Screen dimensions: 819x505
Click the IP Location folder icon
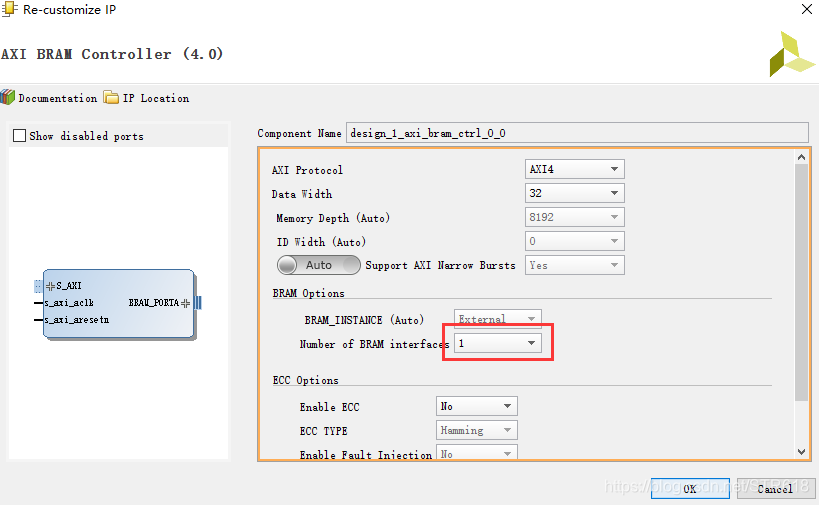(x=111, y=98)
